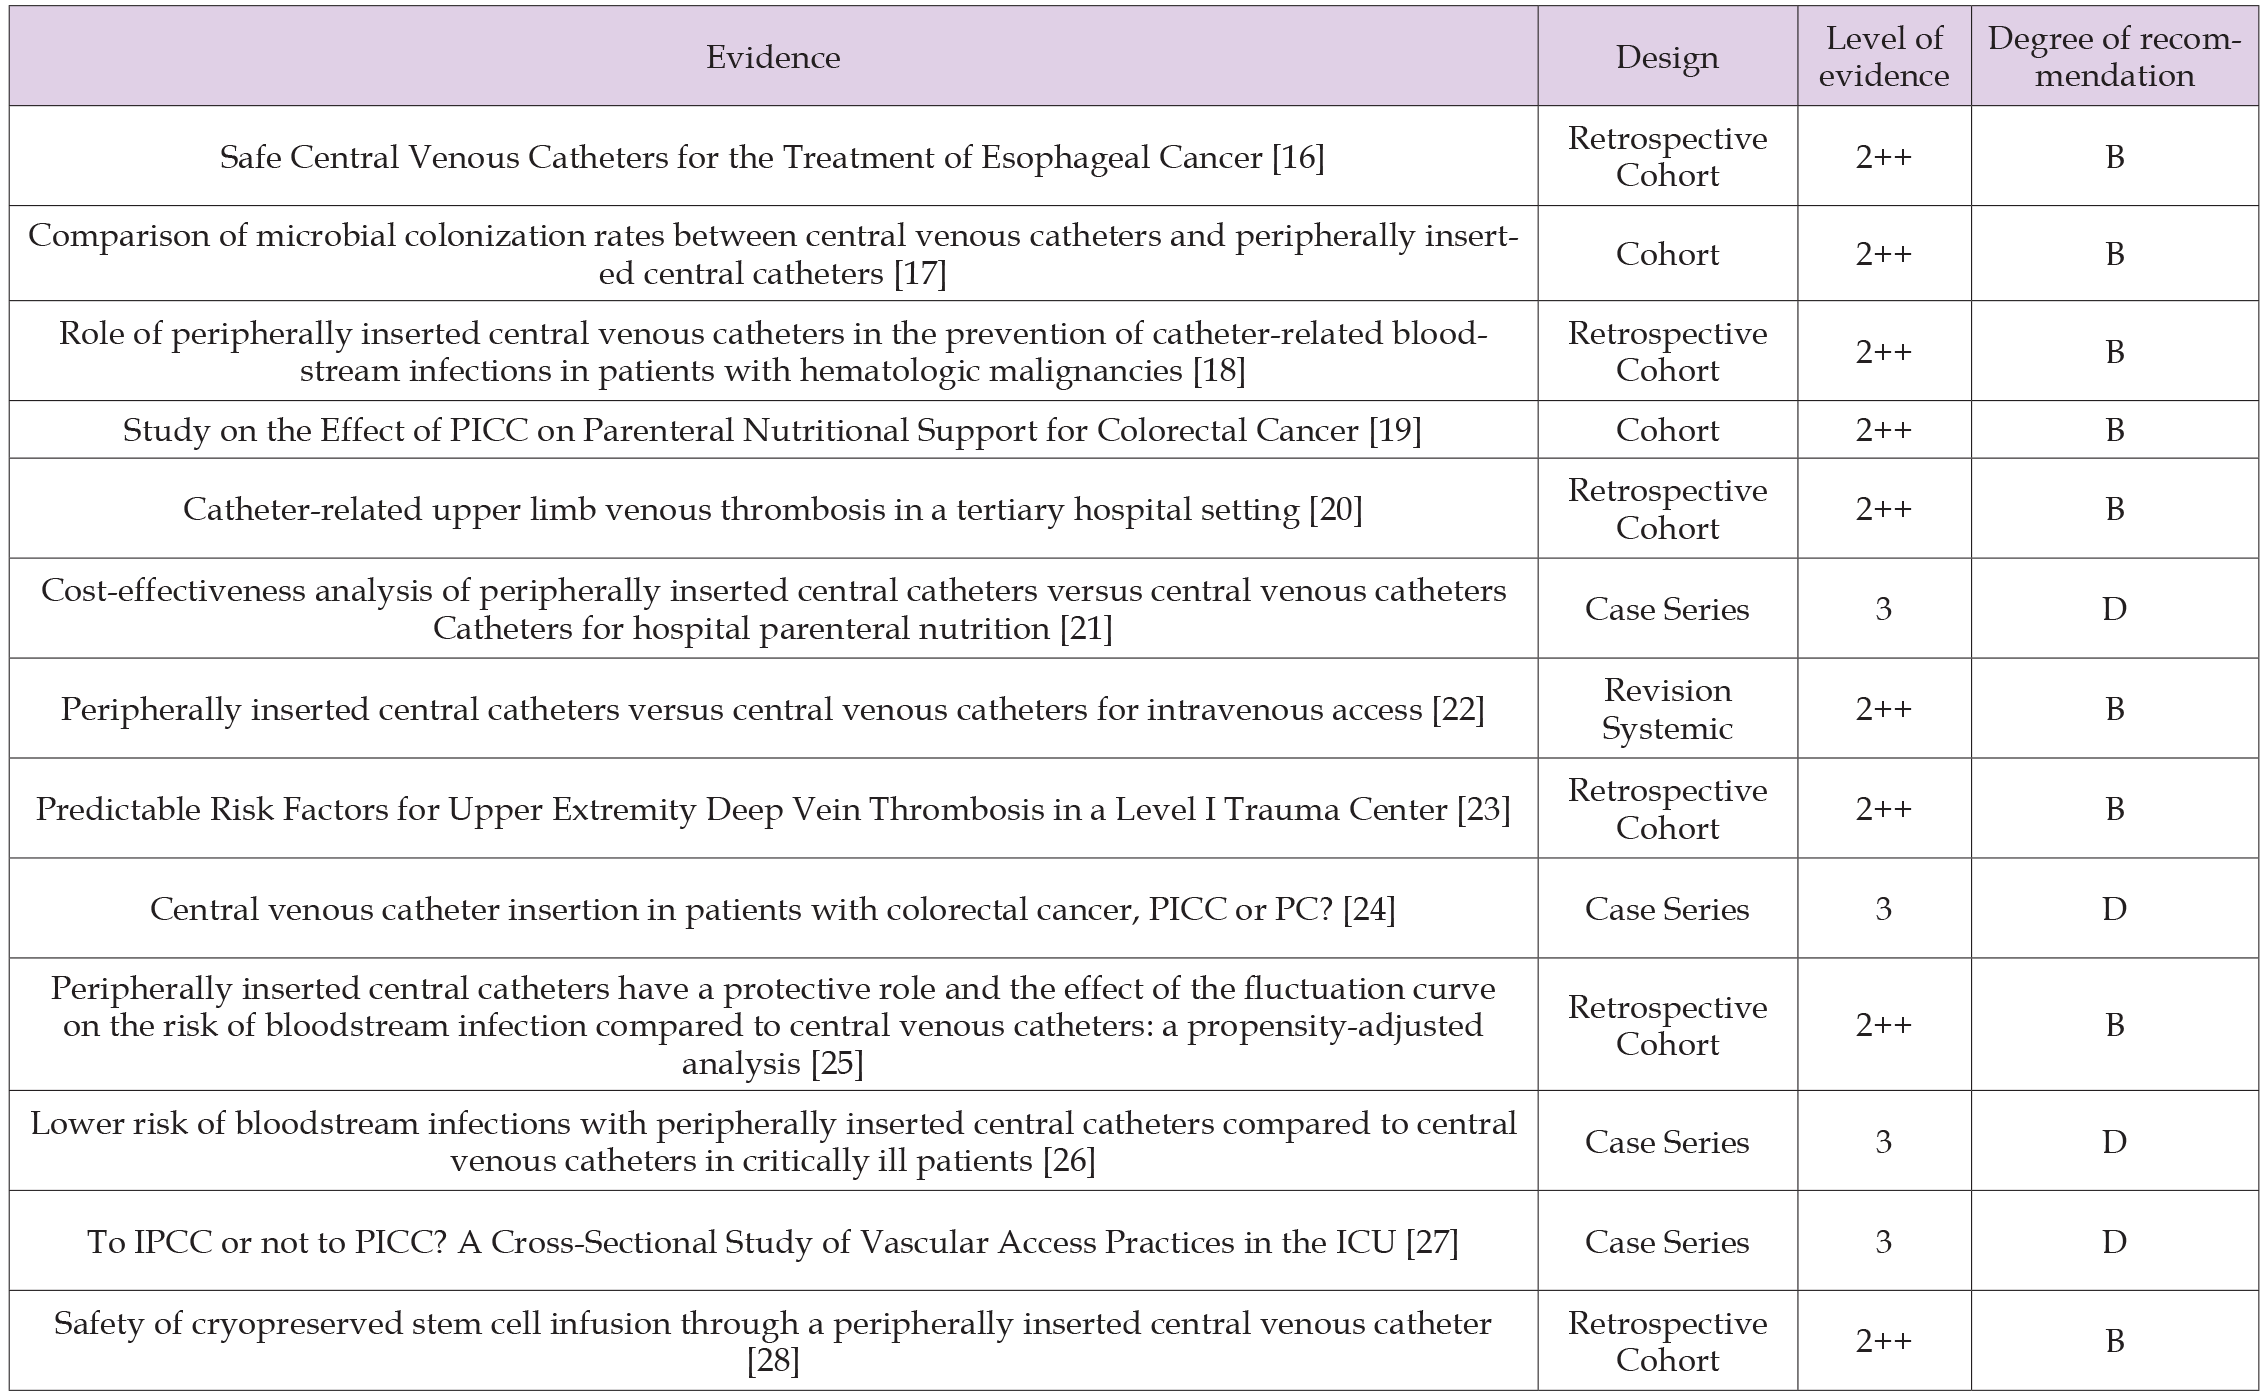The height and width of the screenshot is (1393, 2265).
Task: Click the intravenous access review title [22]
Action: point(772,709)
